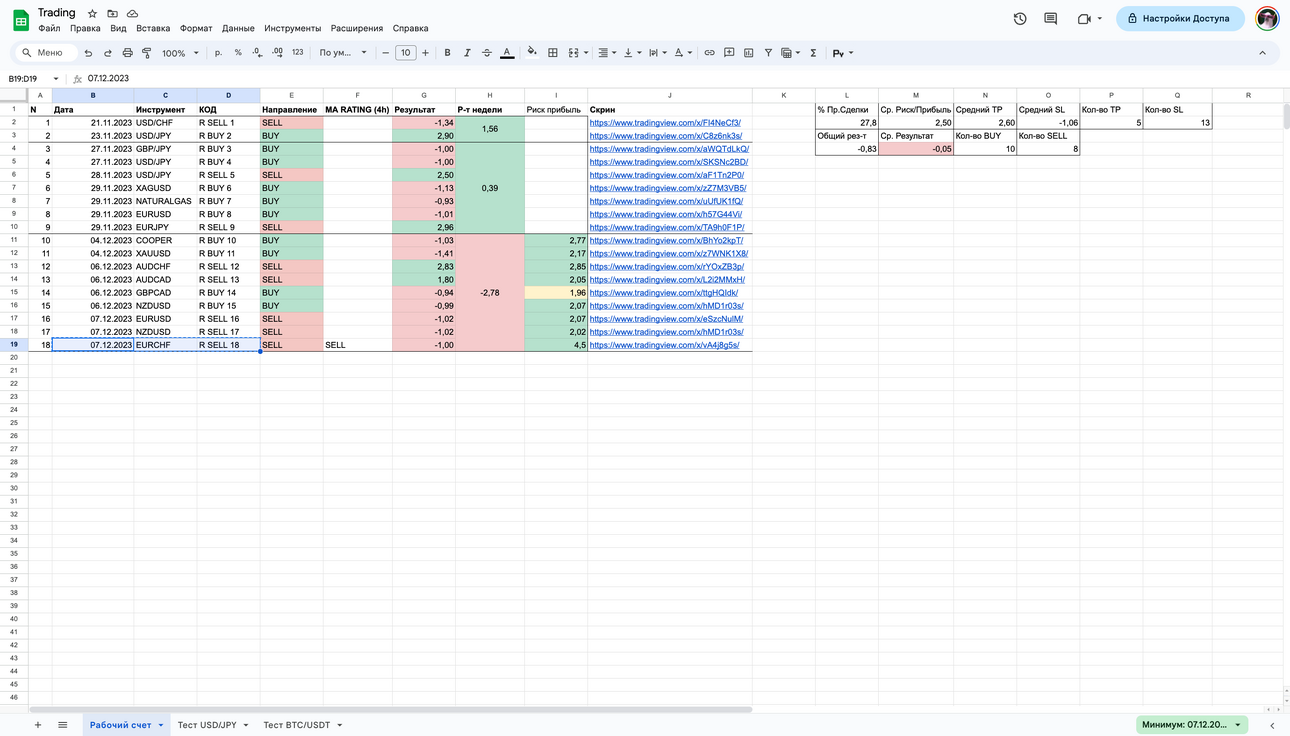Open tradingview link vA4j8g5s
This screenshot has height=736, width=1290.
pos(664,345)
